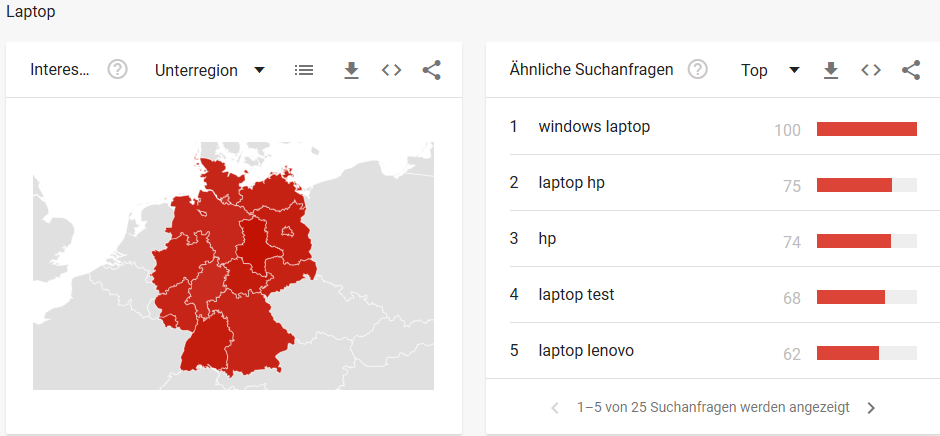Open the Top sorting dropdown
This screenshot has width=940, height=436.
click(770, 70)
